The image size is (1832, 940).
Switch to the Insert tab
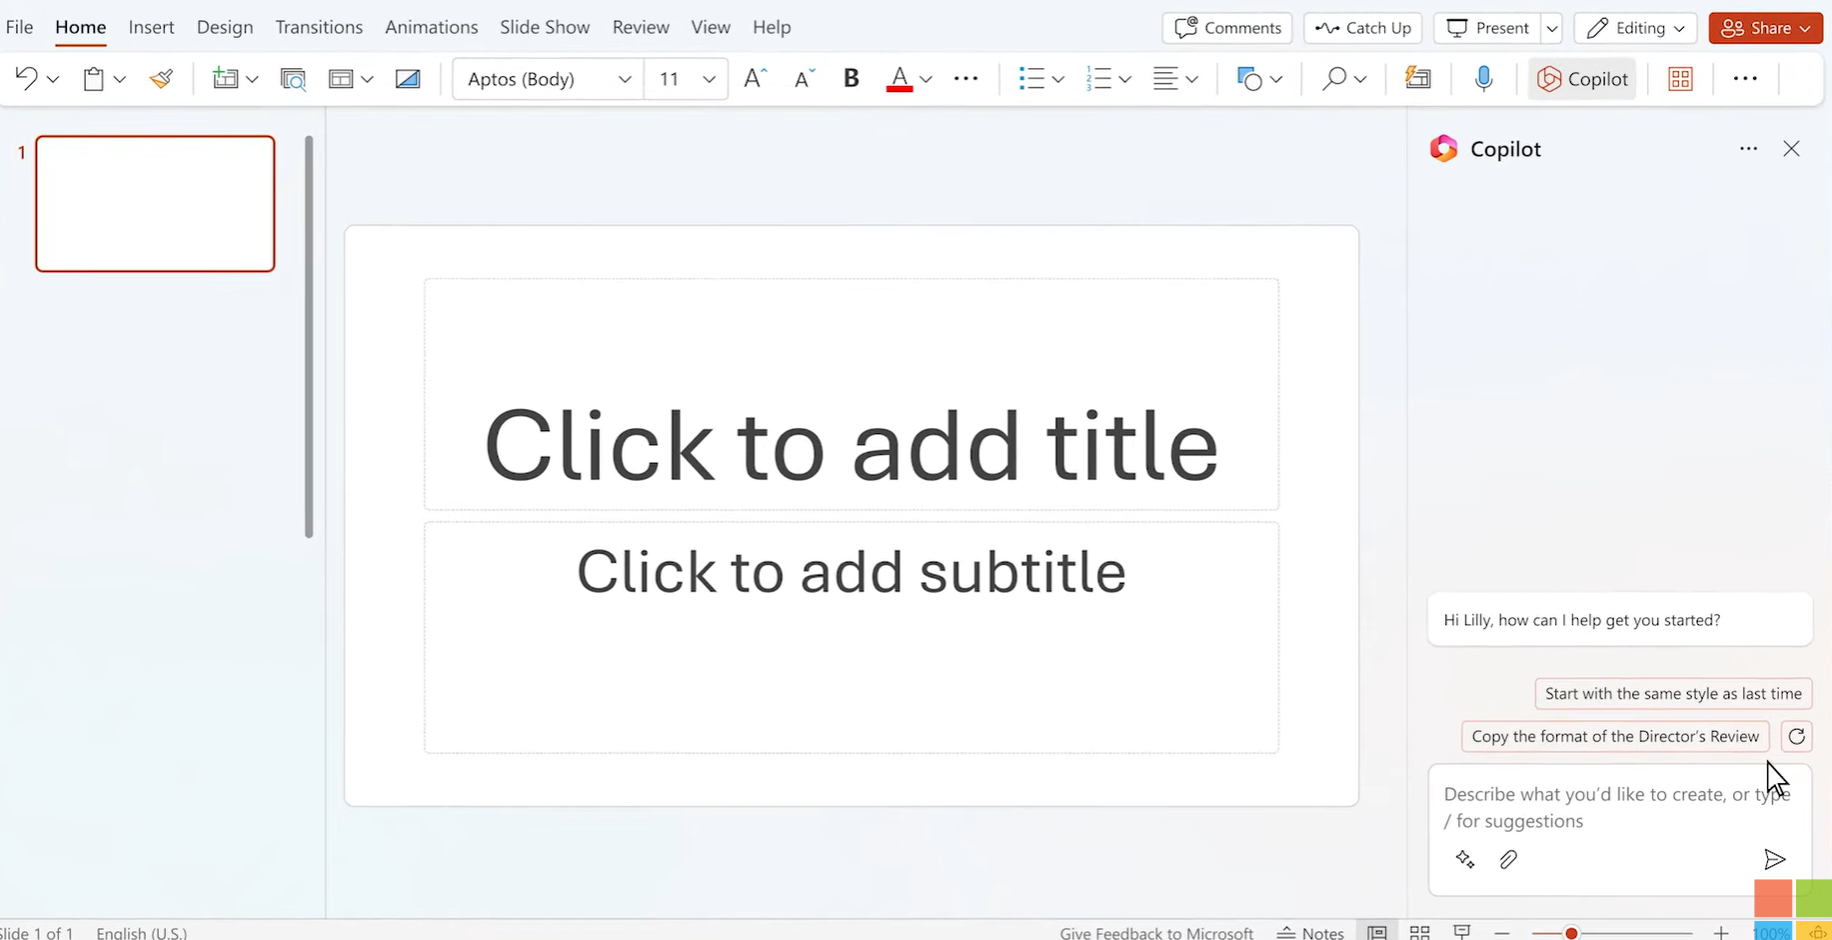pos(151,27)
